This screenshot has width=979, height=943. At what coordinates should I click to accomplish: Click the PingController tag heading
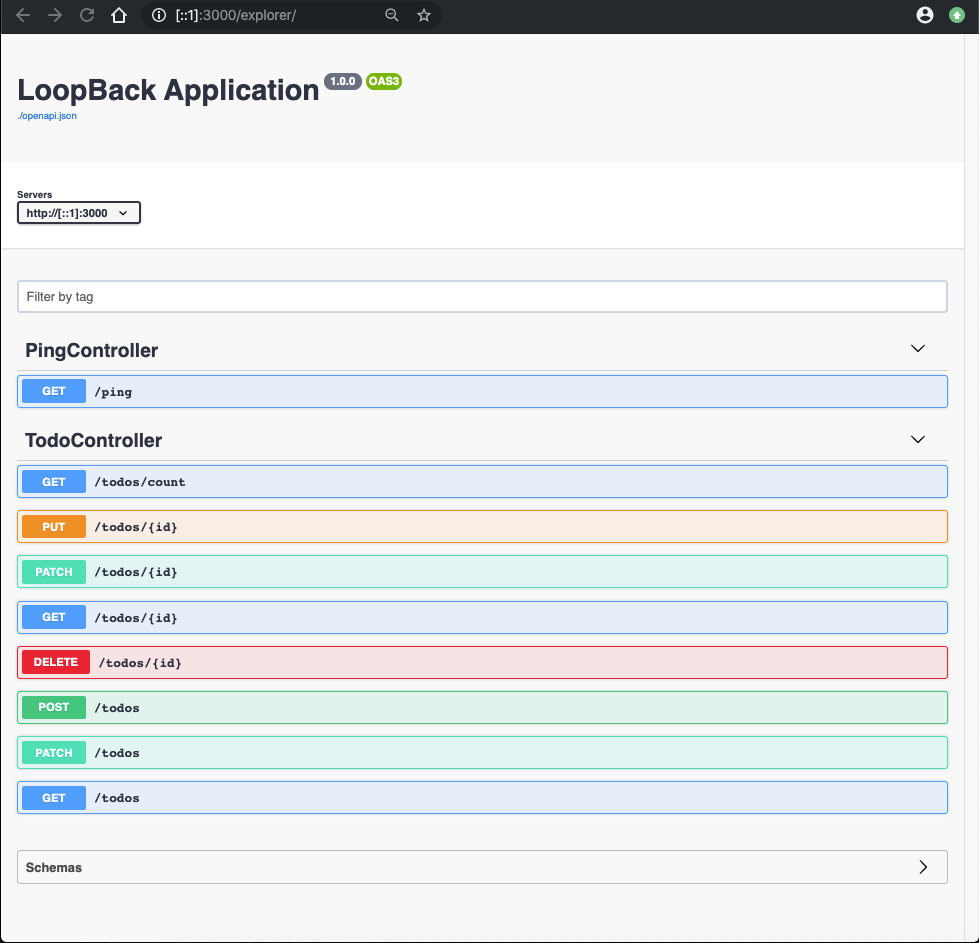click(92, 350)
